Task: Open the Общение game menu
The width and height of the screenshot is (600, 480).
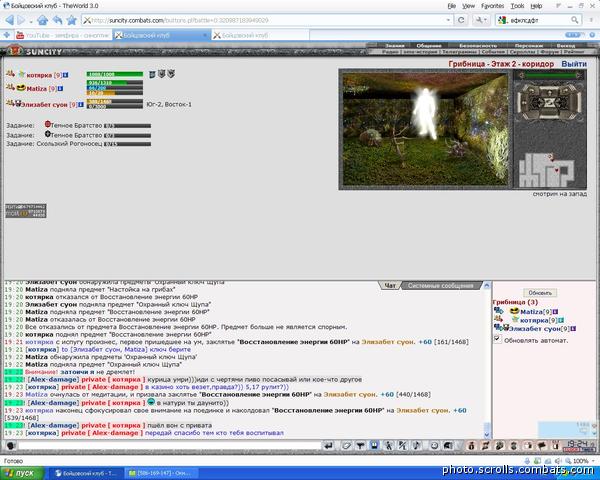Action: tap(429, 46)
